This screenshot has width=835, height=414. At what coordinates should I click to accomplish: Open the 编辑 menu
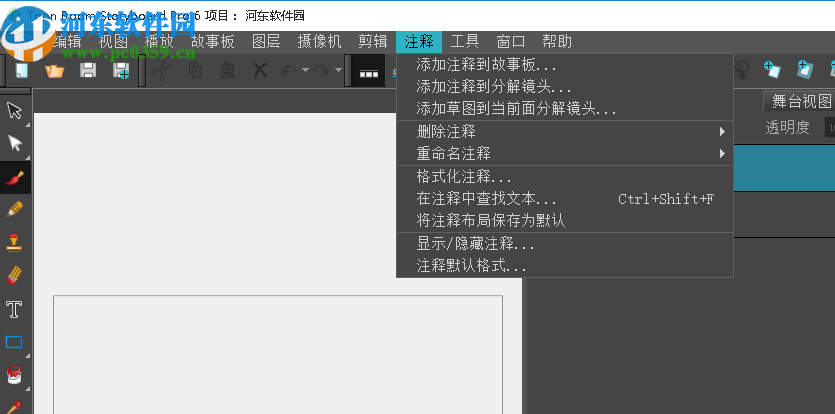[68, 42]
